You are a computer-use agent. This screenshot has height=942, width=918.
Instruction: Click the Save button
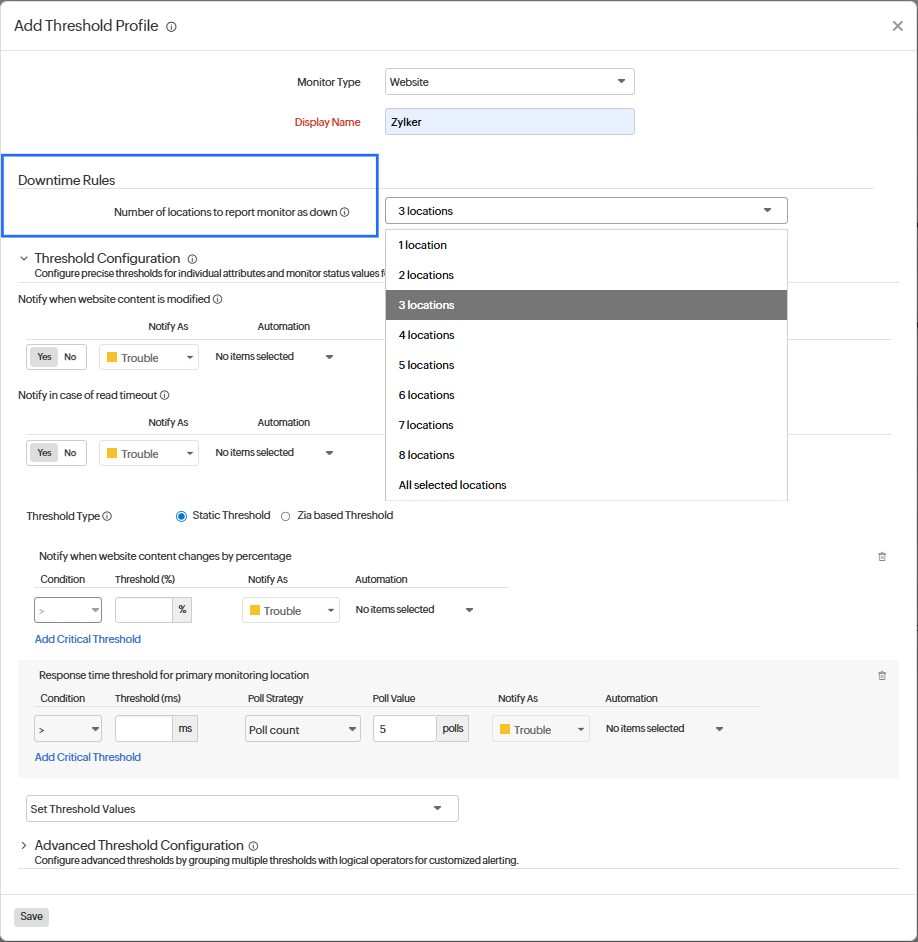(31, 917)
